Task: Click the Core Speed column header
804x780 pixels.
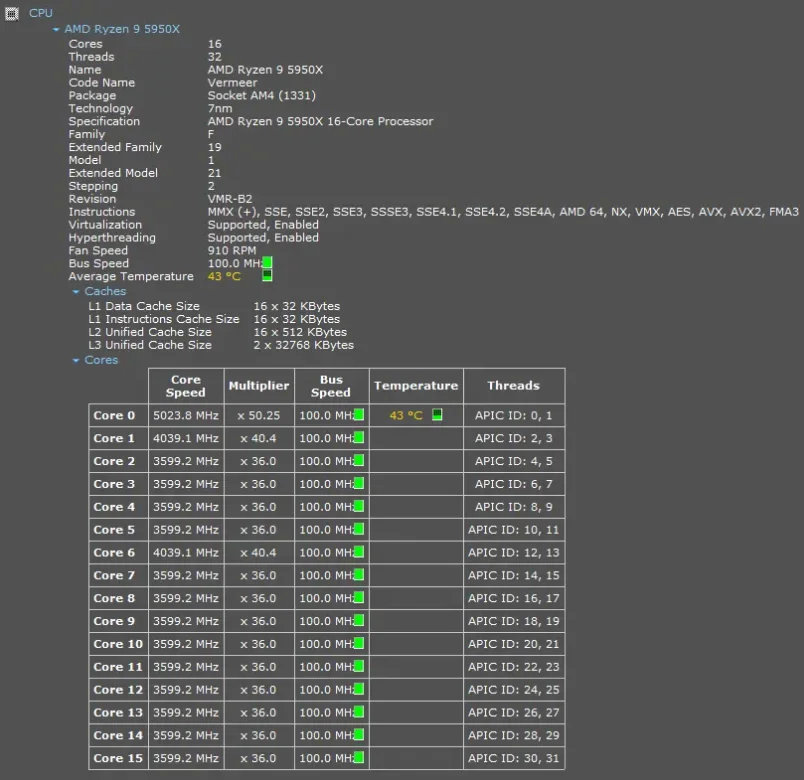Action: click(x=186, y=386)
